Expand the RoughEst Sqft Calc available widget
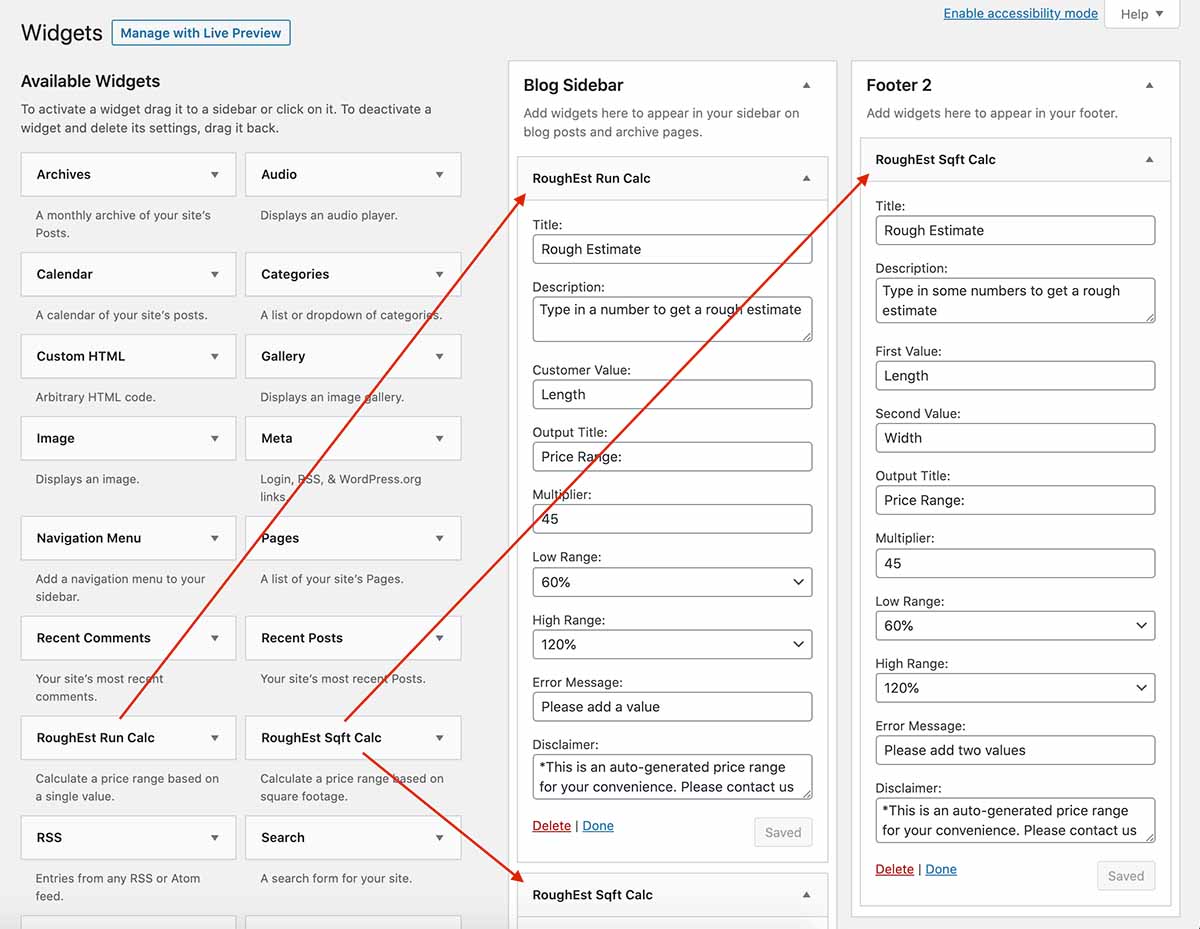1200x929 pixels. pyautogui.click(x=439, y=738)
